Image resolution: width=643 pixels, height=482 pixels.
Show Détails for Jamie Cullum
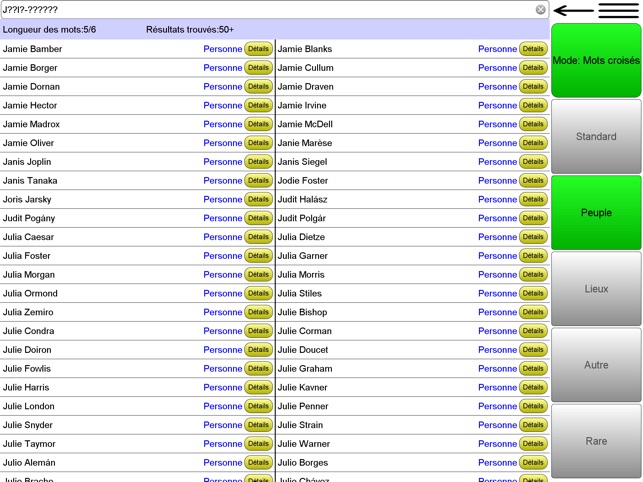point(533,68)
